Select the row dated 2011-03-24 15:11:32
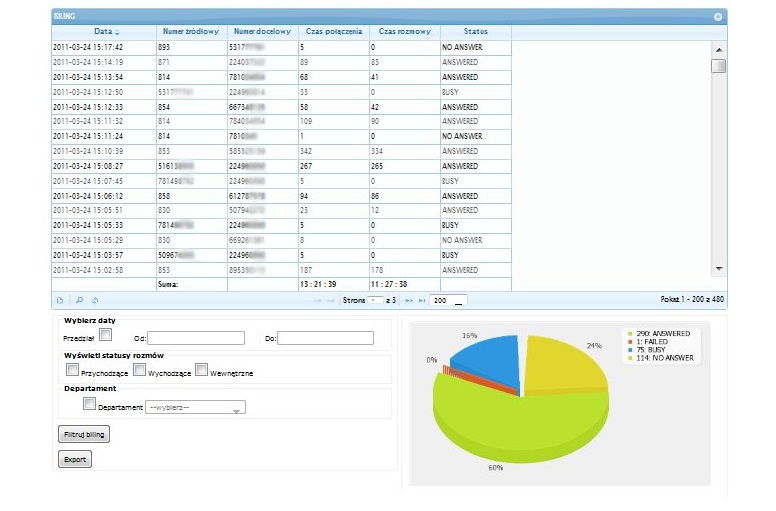The image size is (776, 511). pos(281,121)
